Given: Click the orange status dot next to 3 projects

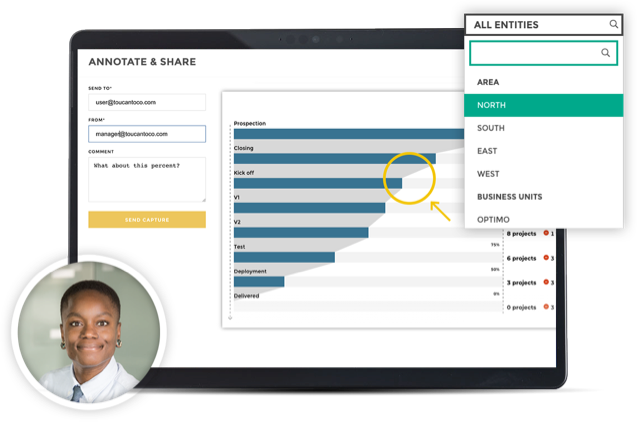Looking at the screenshot, I should point(546,282).
